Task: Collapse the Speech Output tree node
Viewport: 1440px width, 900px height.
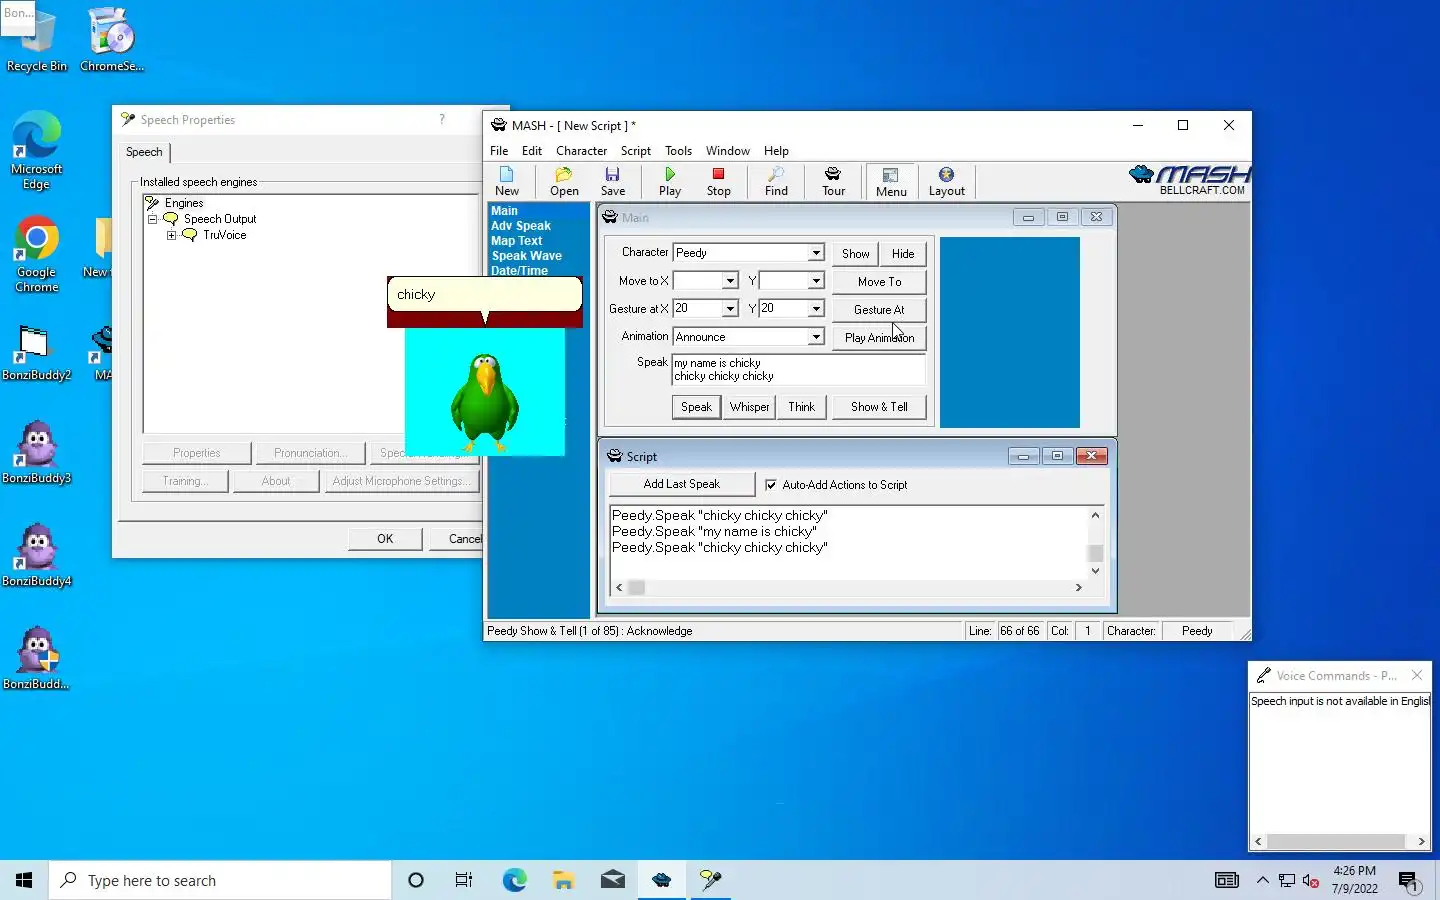Action: tap(153, 219)
